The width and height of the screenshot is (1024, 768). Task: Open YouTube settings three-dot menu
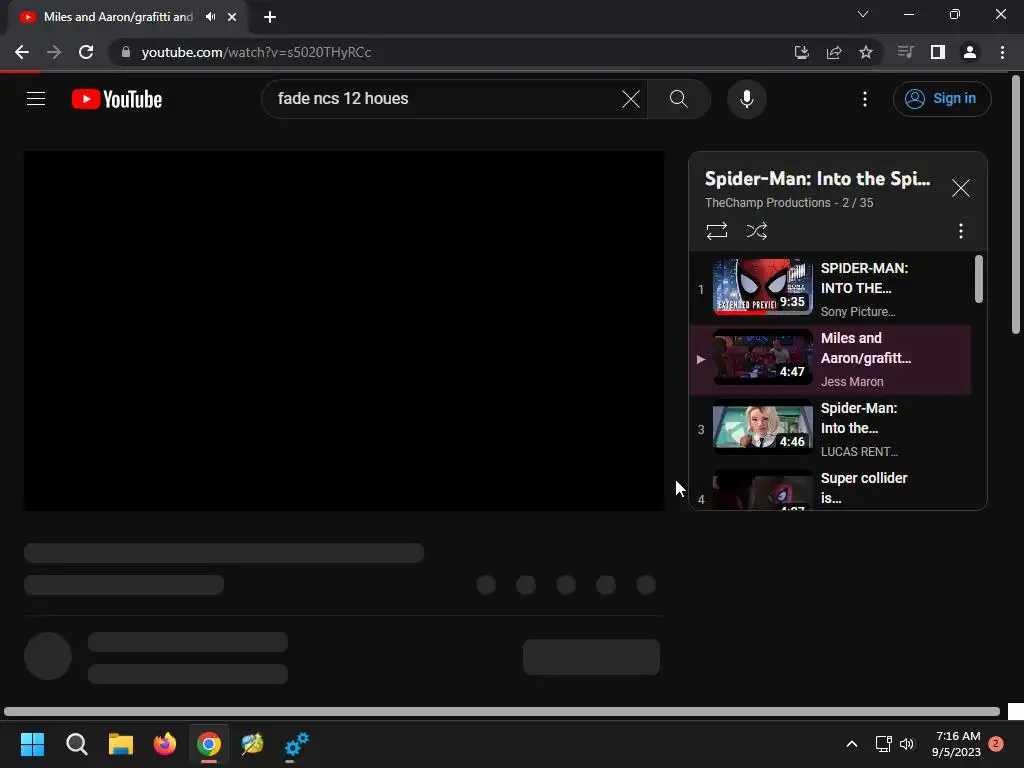click(865, 99)
